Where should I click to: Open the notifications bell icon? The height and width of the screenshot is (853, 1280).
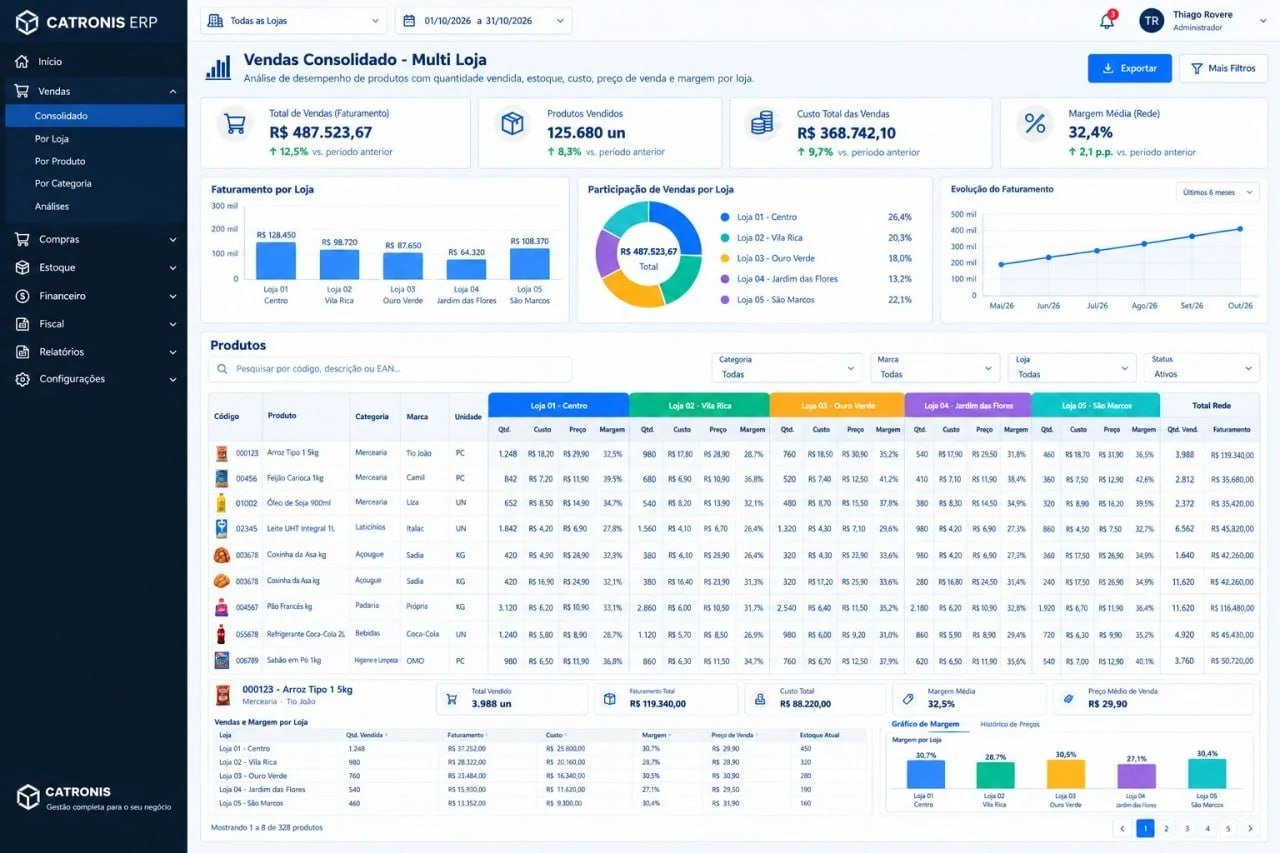point(1107,21)
